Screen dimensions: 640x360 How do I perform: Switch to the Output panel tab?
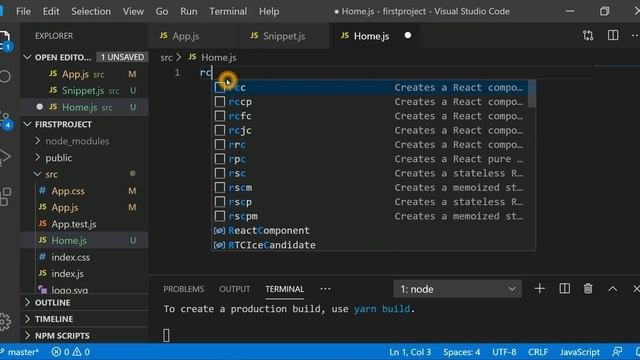pos(234,289)
